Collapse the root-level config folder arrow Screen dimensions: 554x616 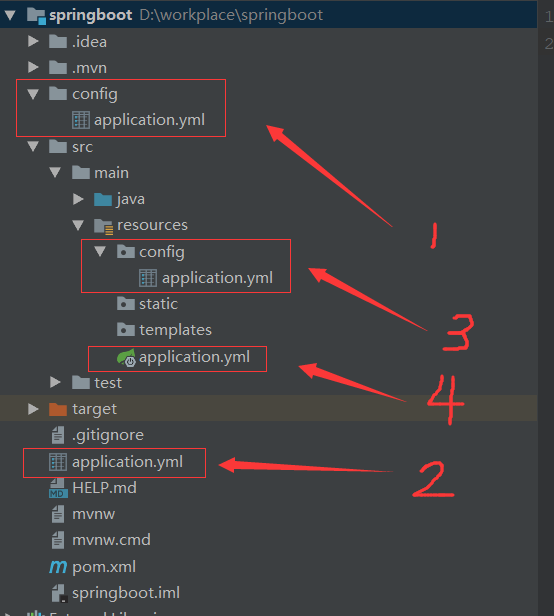point(33,94)
